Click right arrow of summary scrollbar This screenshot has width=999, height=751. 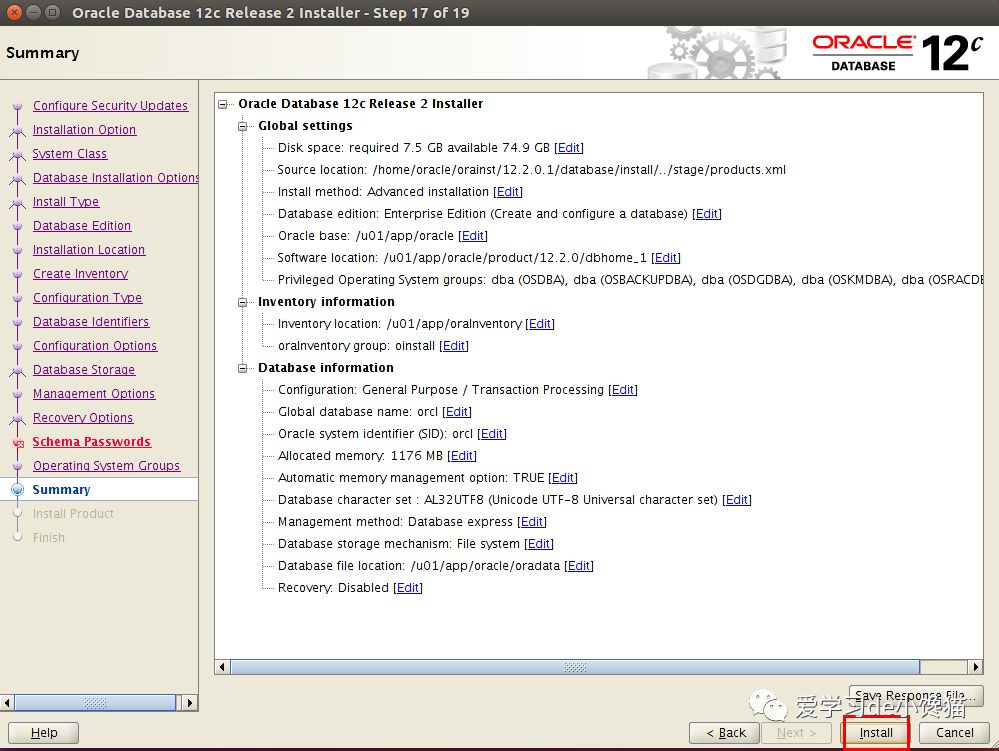point(976,668)
